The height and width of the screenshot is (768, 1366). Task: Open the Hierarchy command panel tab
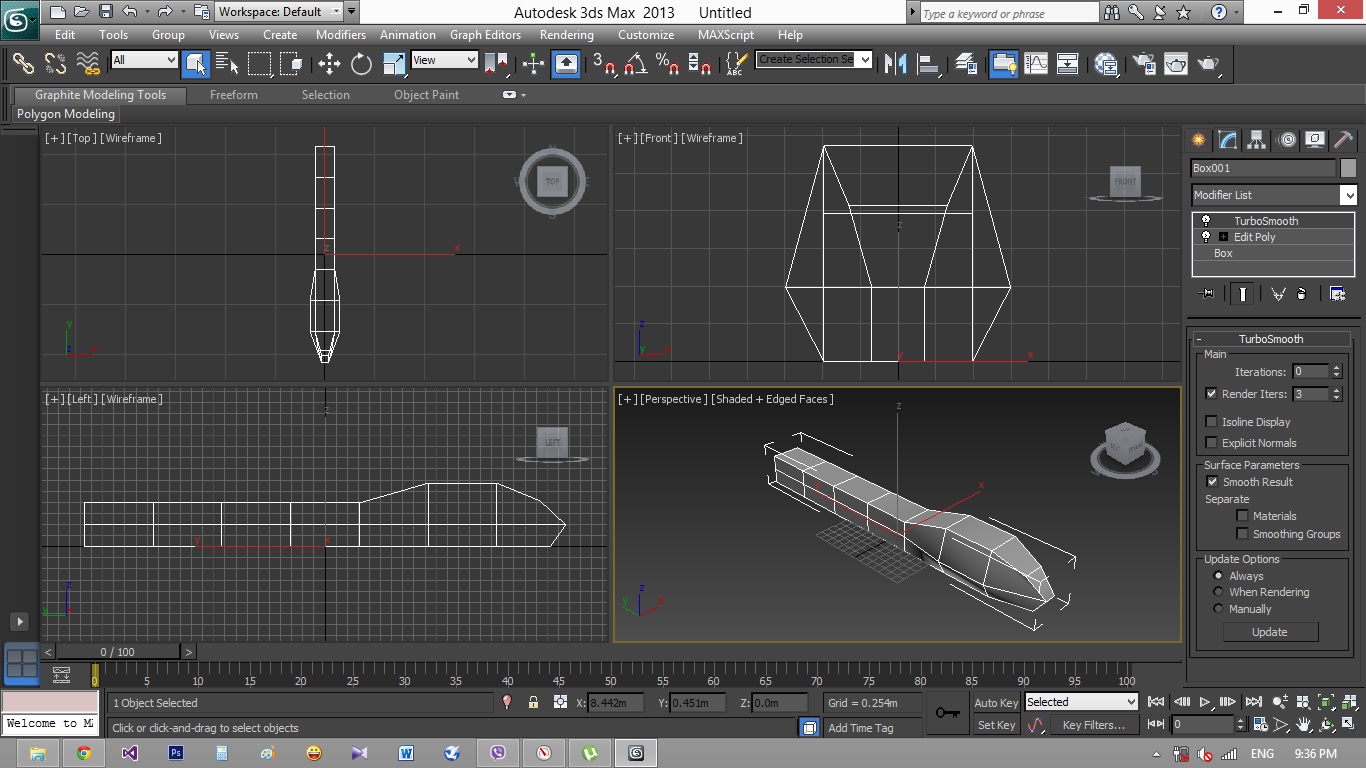(x=1257, y=140)
